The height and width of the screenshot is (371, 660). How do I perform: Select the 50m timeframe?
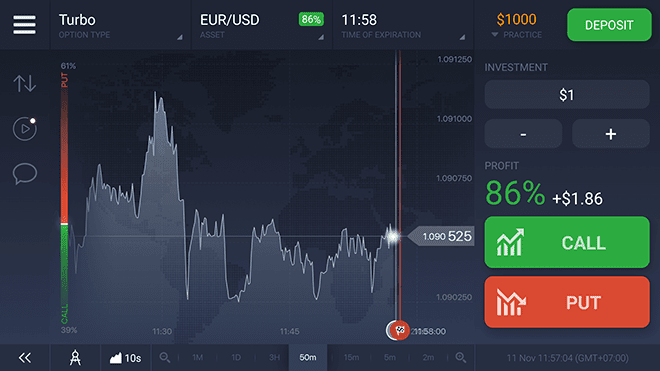click(x=308, y=358)
